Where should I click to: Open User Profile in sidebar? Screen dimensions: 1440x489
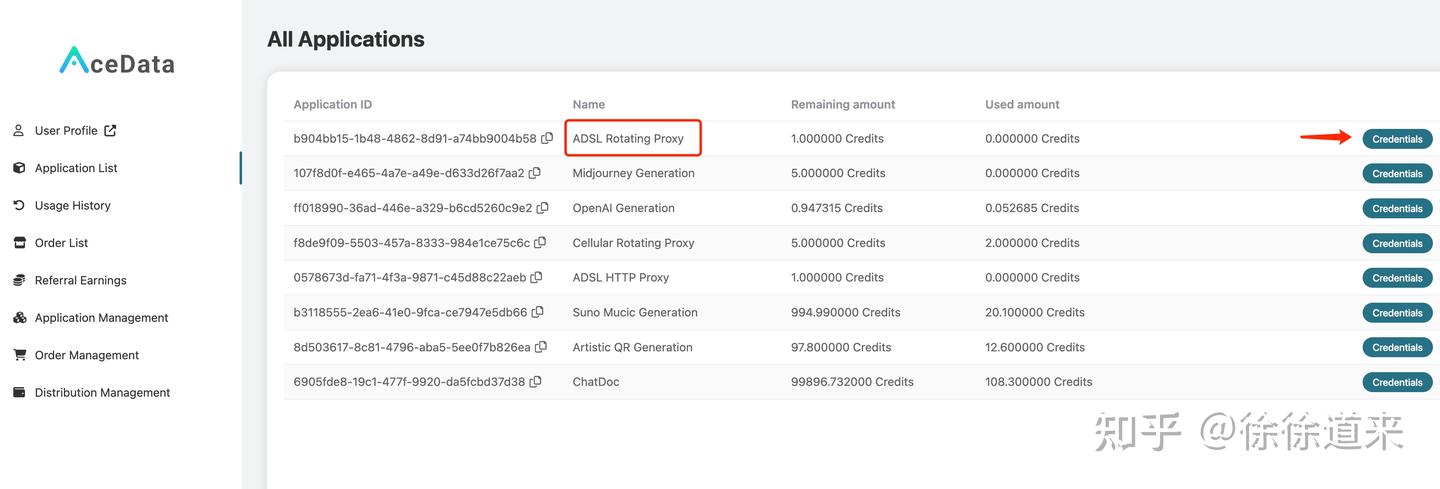66,131
